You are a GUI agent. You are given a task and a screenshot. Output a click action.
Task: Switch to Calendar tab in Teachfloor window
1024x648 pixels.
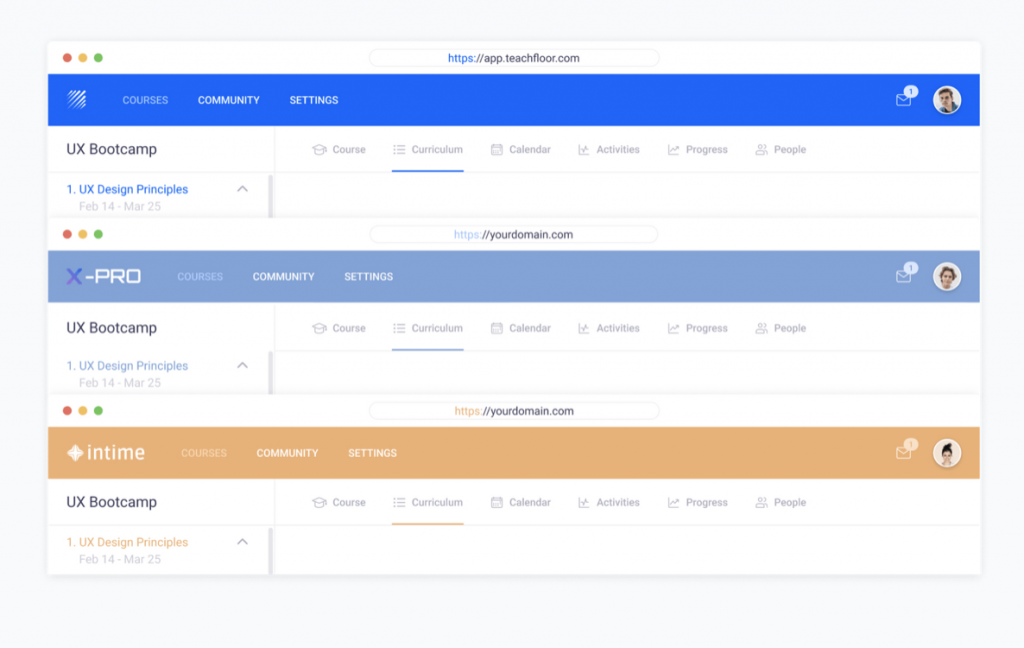pyautogui.click(x=521, y=150)
